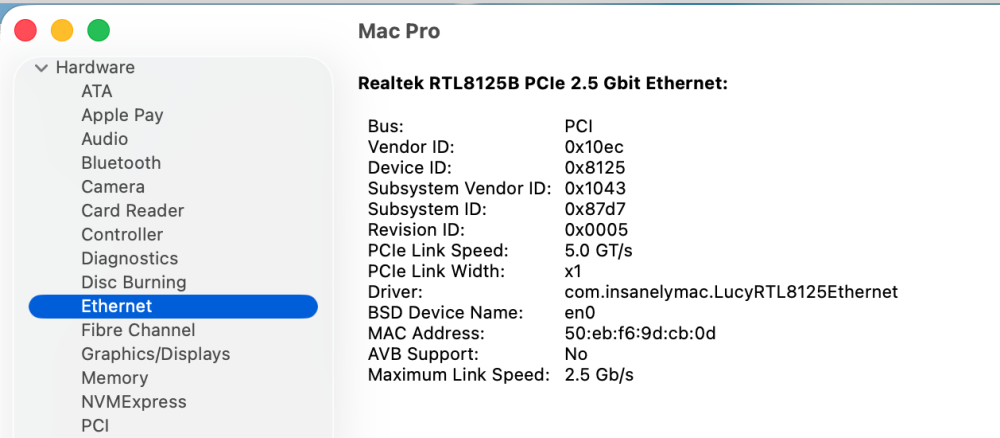Click the MAC Address: field label
This screenshot has height=438, width=1000.
[426, 333]
